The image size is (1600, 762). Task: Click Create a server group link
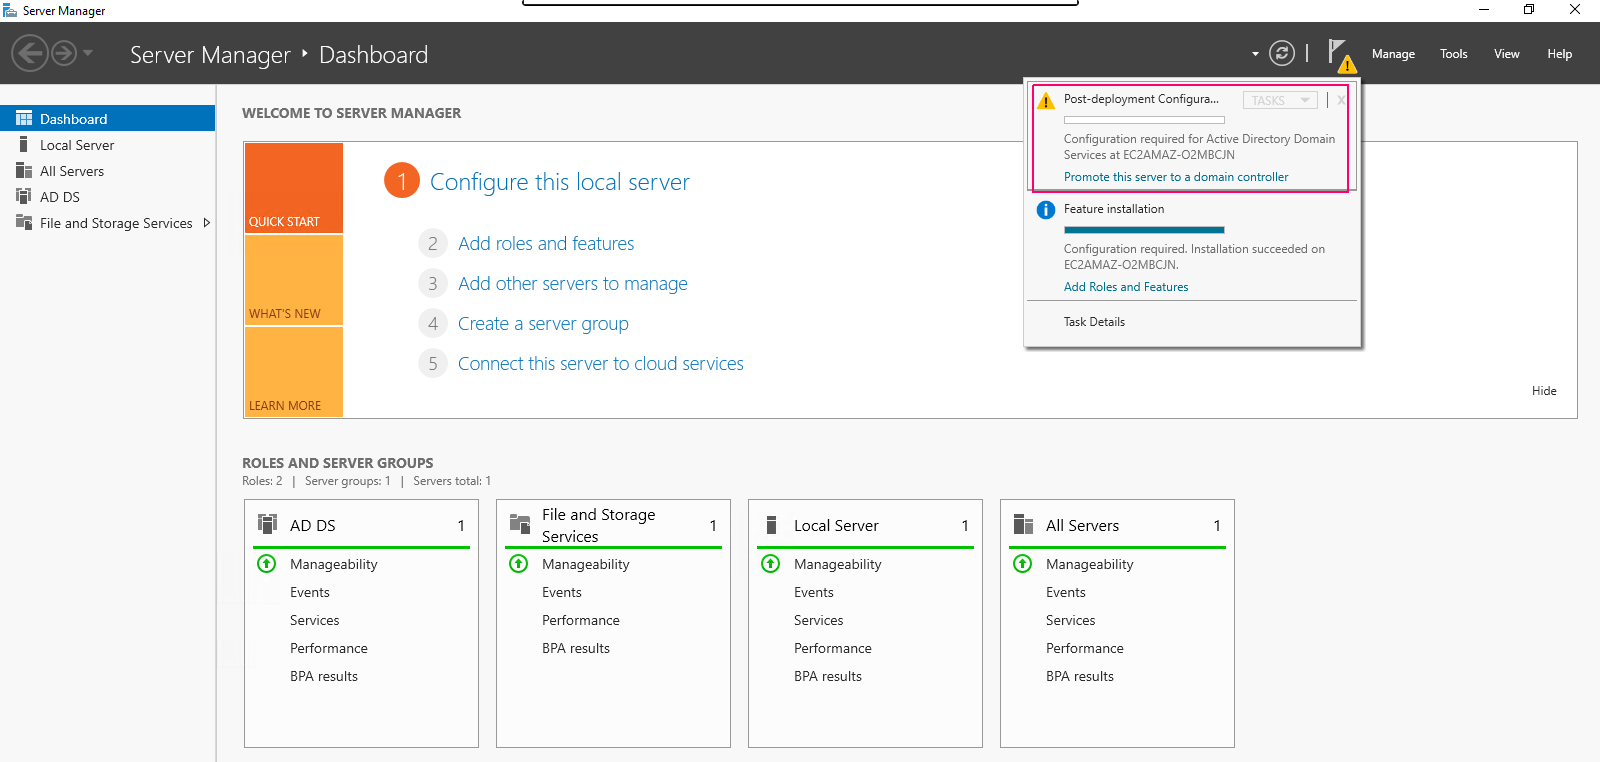(x=543, y=323)
